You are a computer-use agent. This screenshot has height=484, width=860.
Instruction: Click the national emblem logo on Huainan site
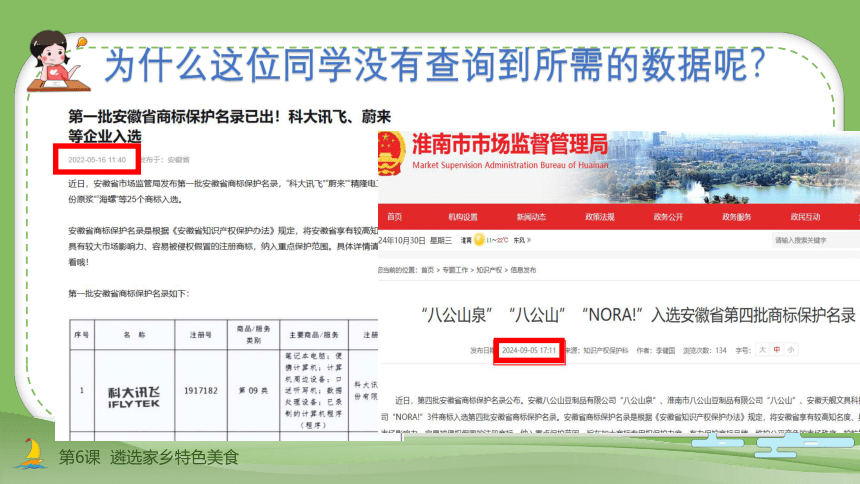[x=391, y=153]
